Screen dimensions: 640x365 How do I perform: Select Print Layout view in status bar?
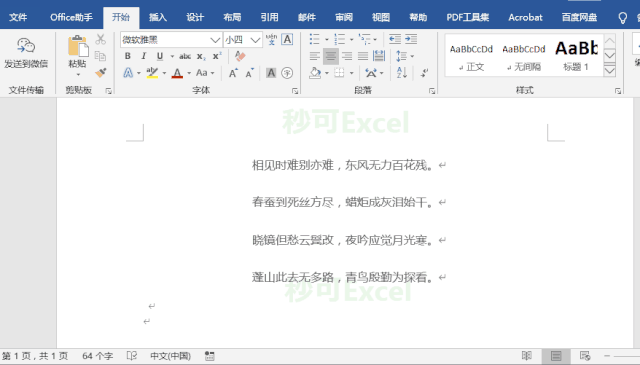556,356
